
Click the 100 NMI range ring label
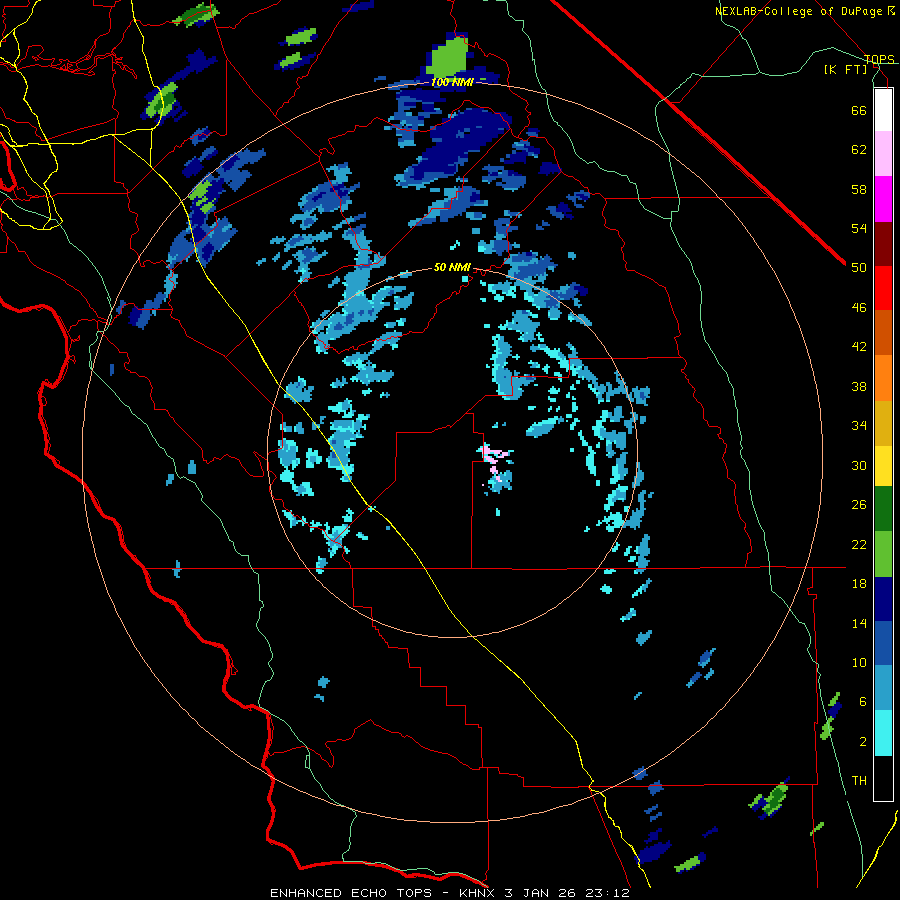[x=452, y=82]
